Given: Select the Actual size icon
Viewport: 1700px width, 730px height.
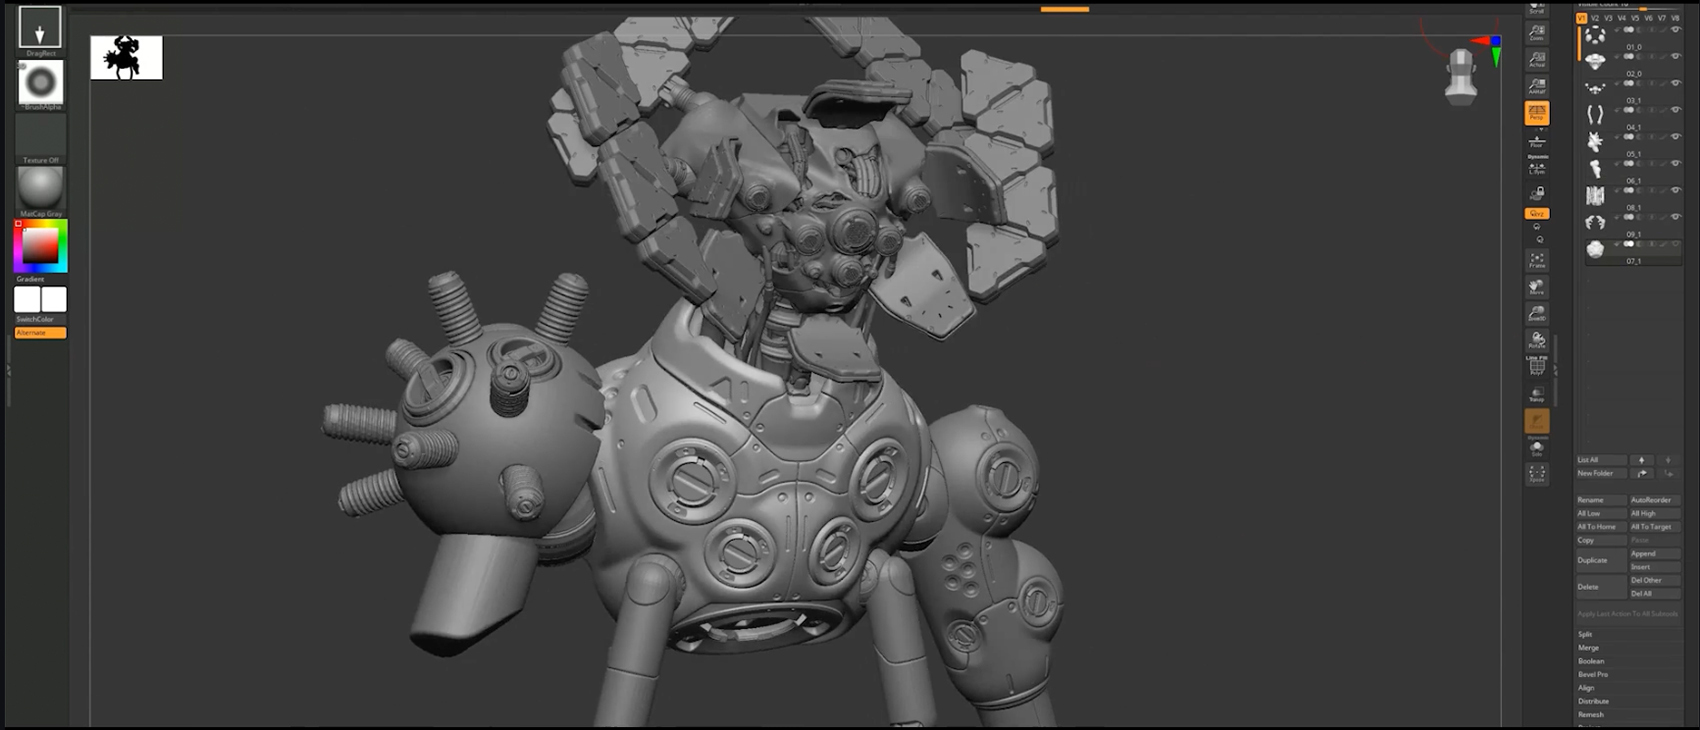Looking at the screenshot, I should (1537, 60).
